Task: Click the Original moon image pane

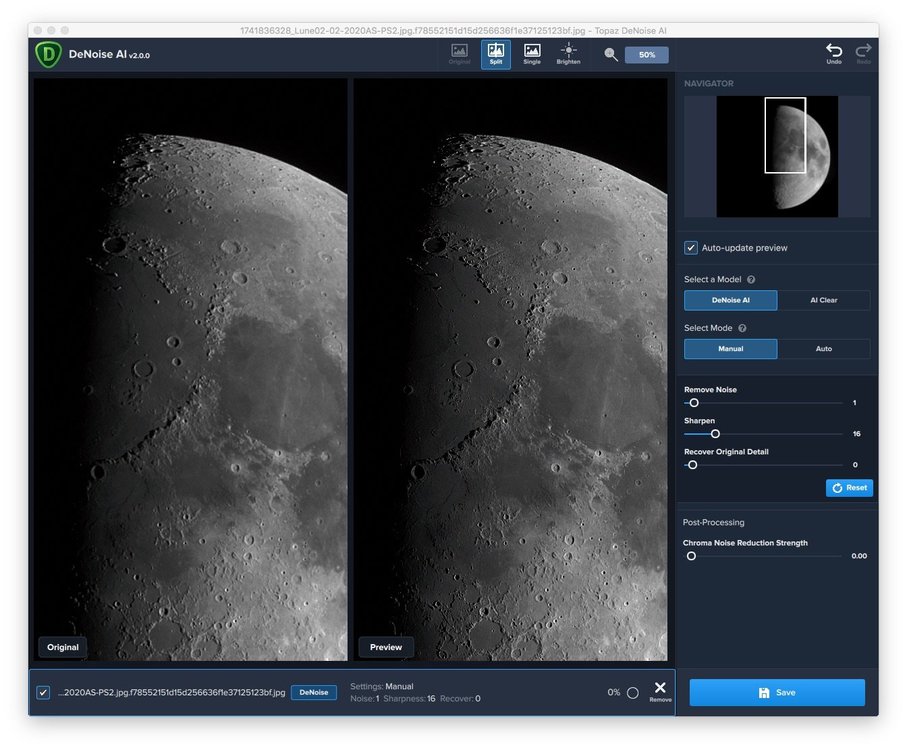Action: click(x=190, y=370)
